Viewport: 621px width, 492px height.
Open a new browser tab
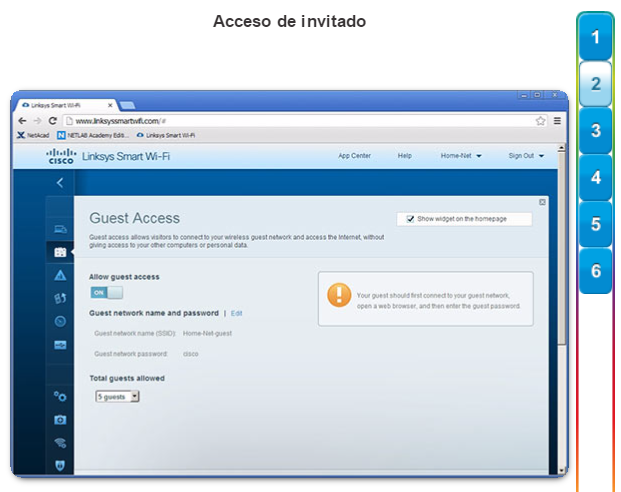click(x=127, y=105)
